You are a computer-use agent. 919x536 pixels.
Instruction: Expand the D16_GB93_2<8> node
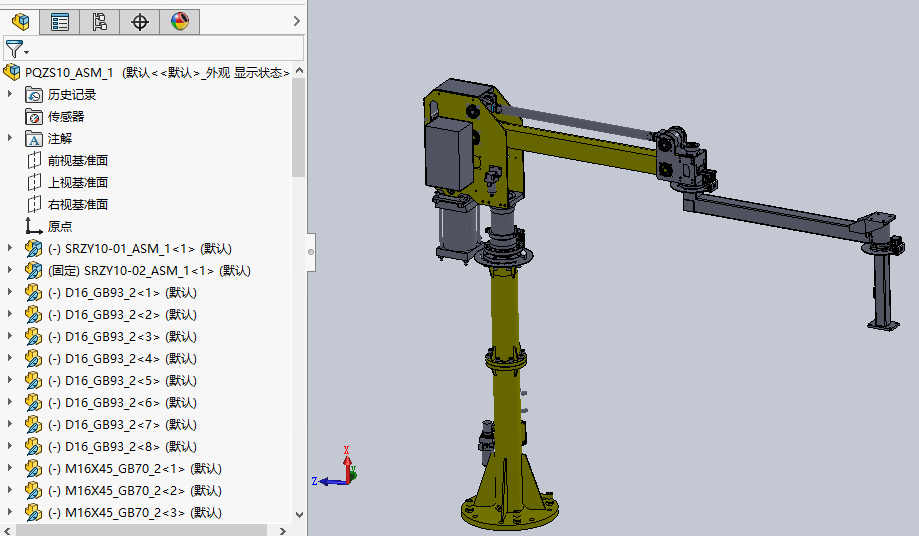click(9, 445)
